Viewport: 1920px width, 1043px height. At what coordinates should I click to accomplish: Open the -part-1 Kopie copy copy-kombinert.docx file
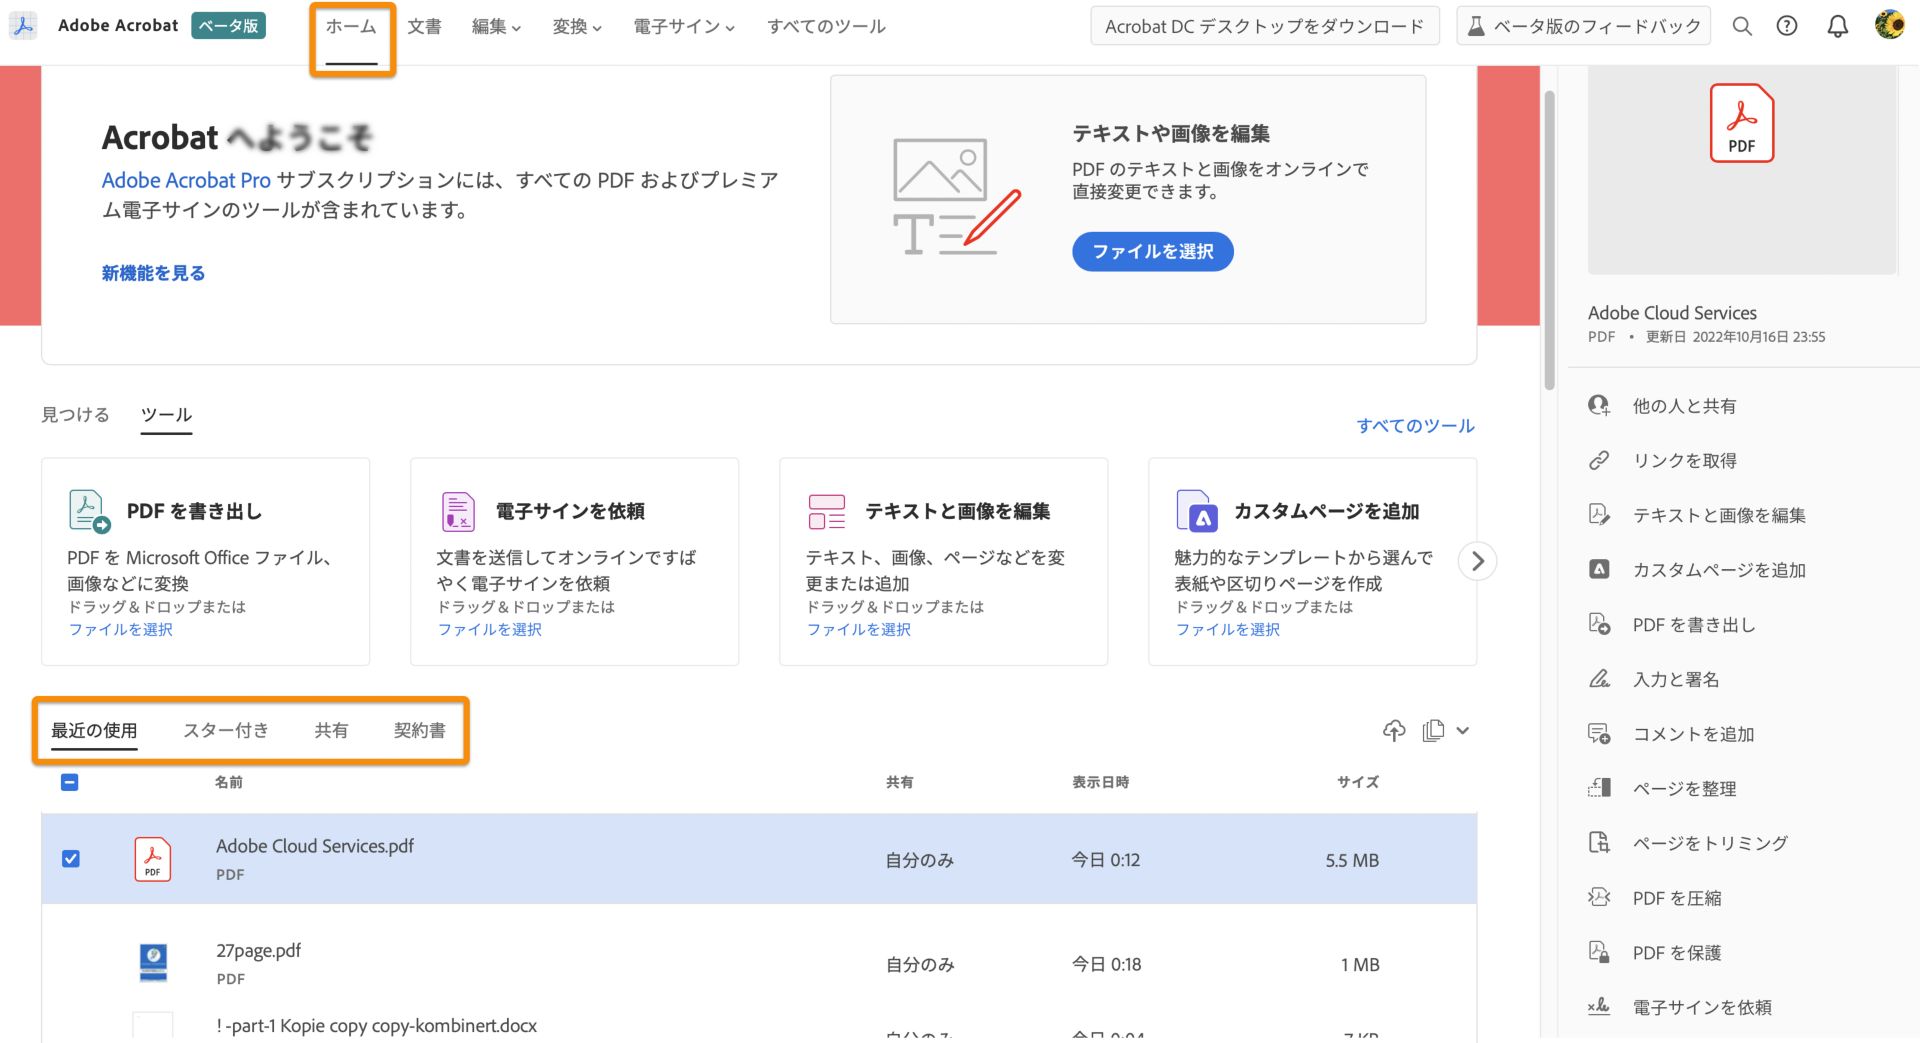click(x=376, y=1025)
